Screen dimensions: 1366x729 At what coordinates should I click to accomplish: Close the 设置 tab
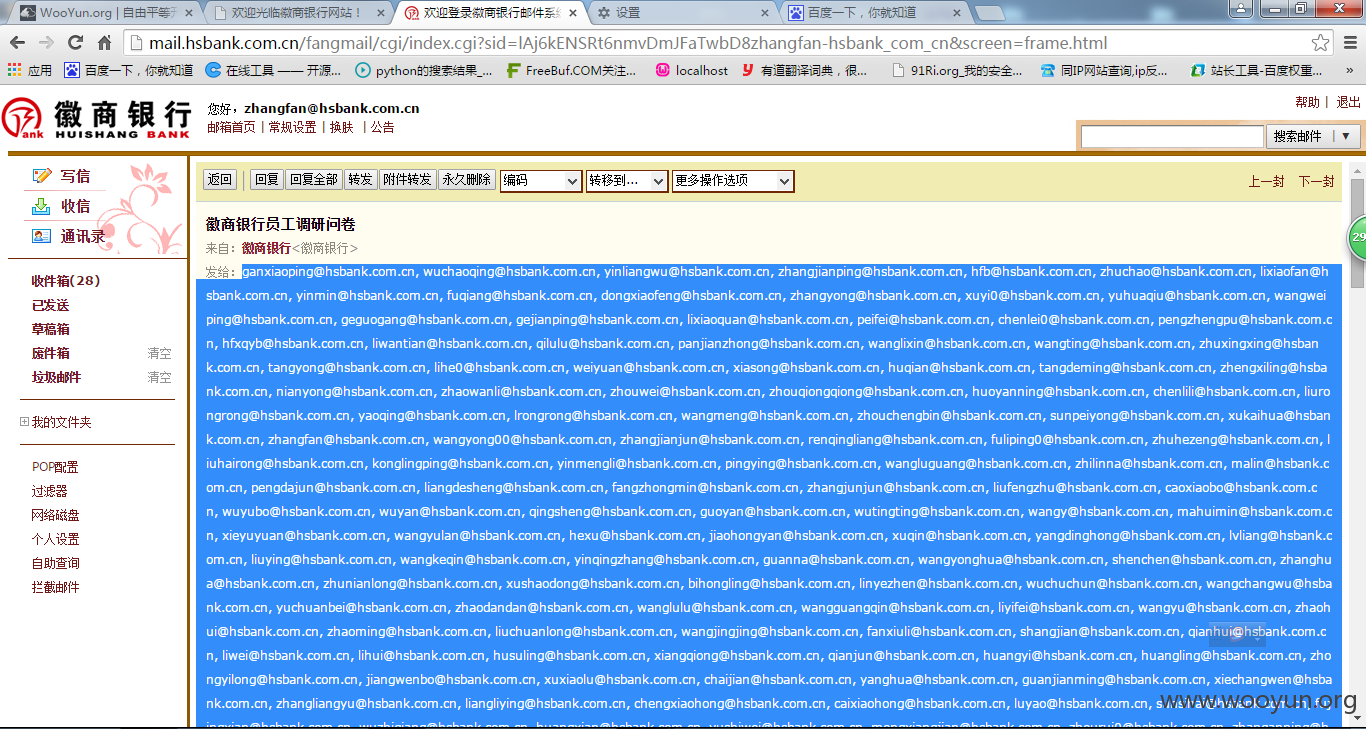(x=765, y=13)
